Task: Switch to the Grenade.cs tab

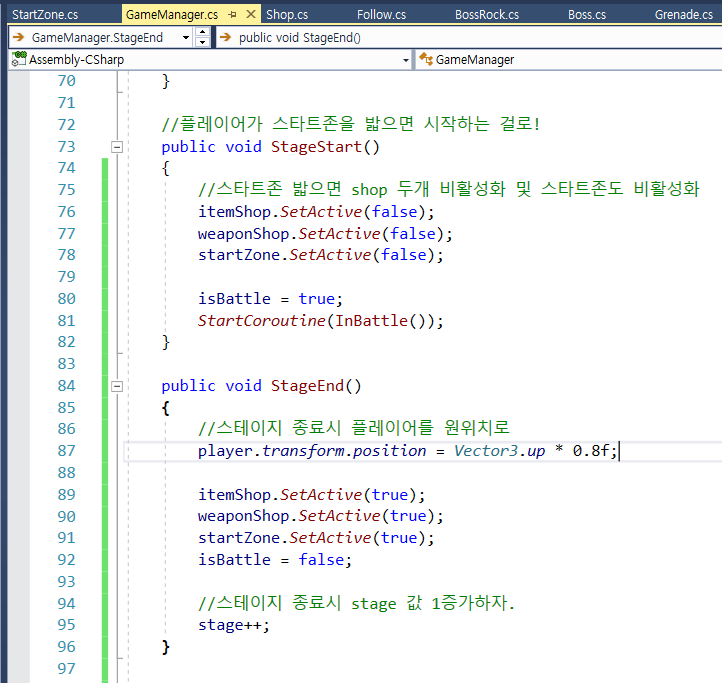Action: (x=684, y=15)
